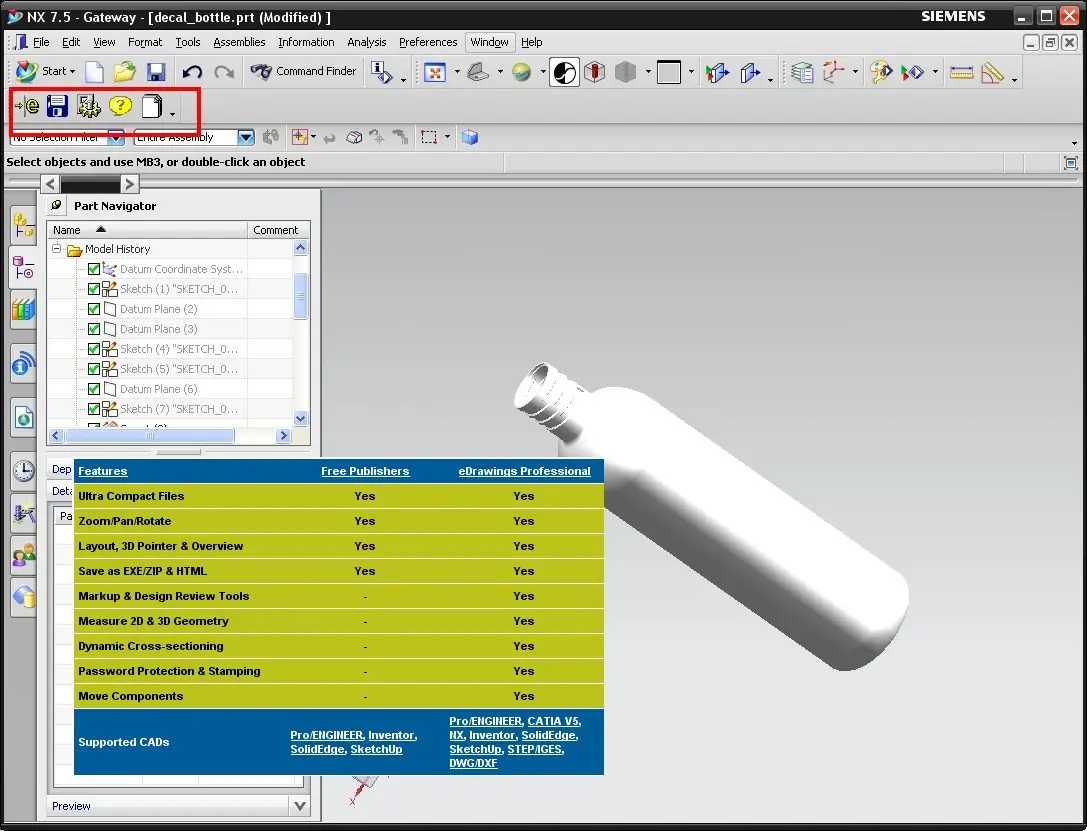Click the blank page icon in eDrawings toolbar
Screen dimensions: 1087x831
(152, 106)
